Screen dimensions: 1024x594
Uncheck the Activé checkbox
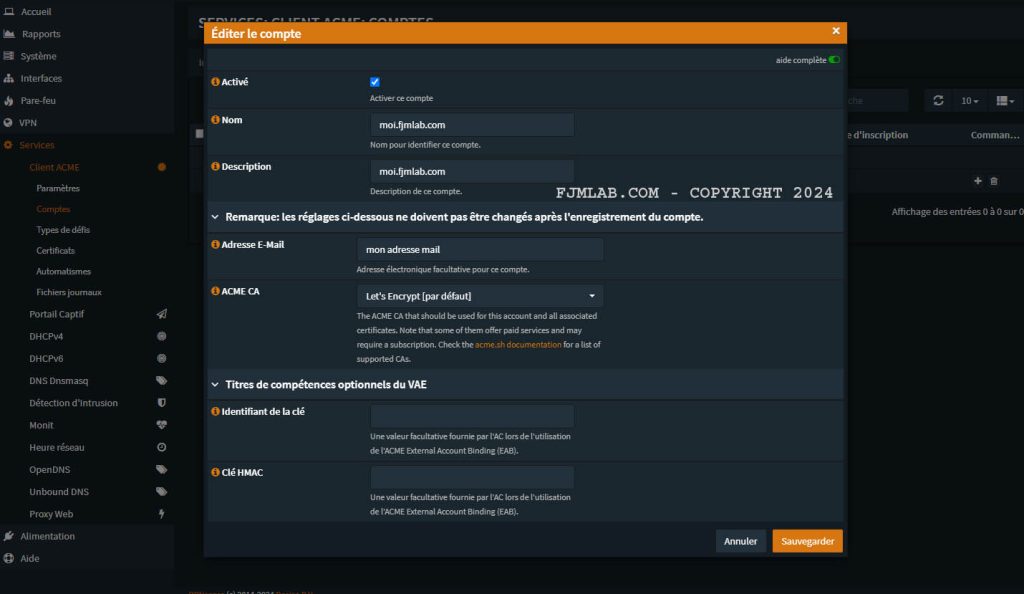[375, 82]
